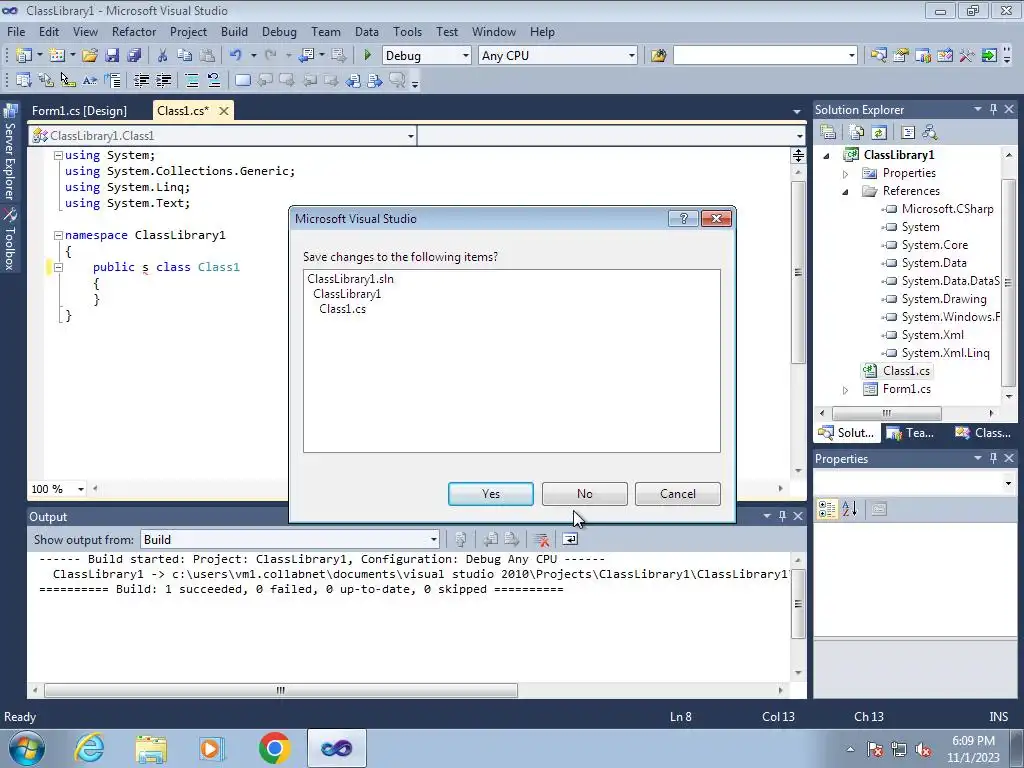Image resolution: width=1024 pixels, height=768 pixels.
Task: Open the Tools menu
Action: click(x=407, y=31)
